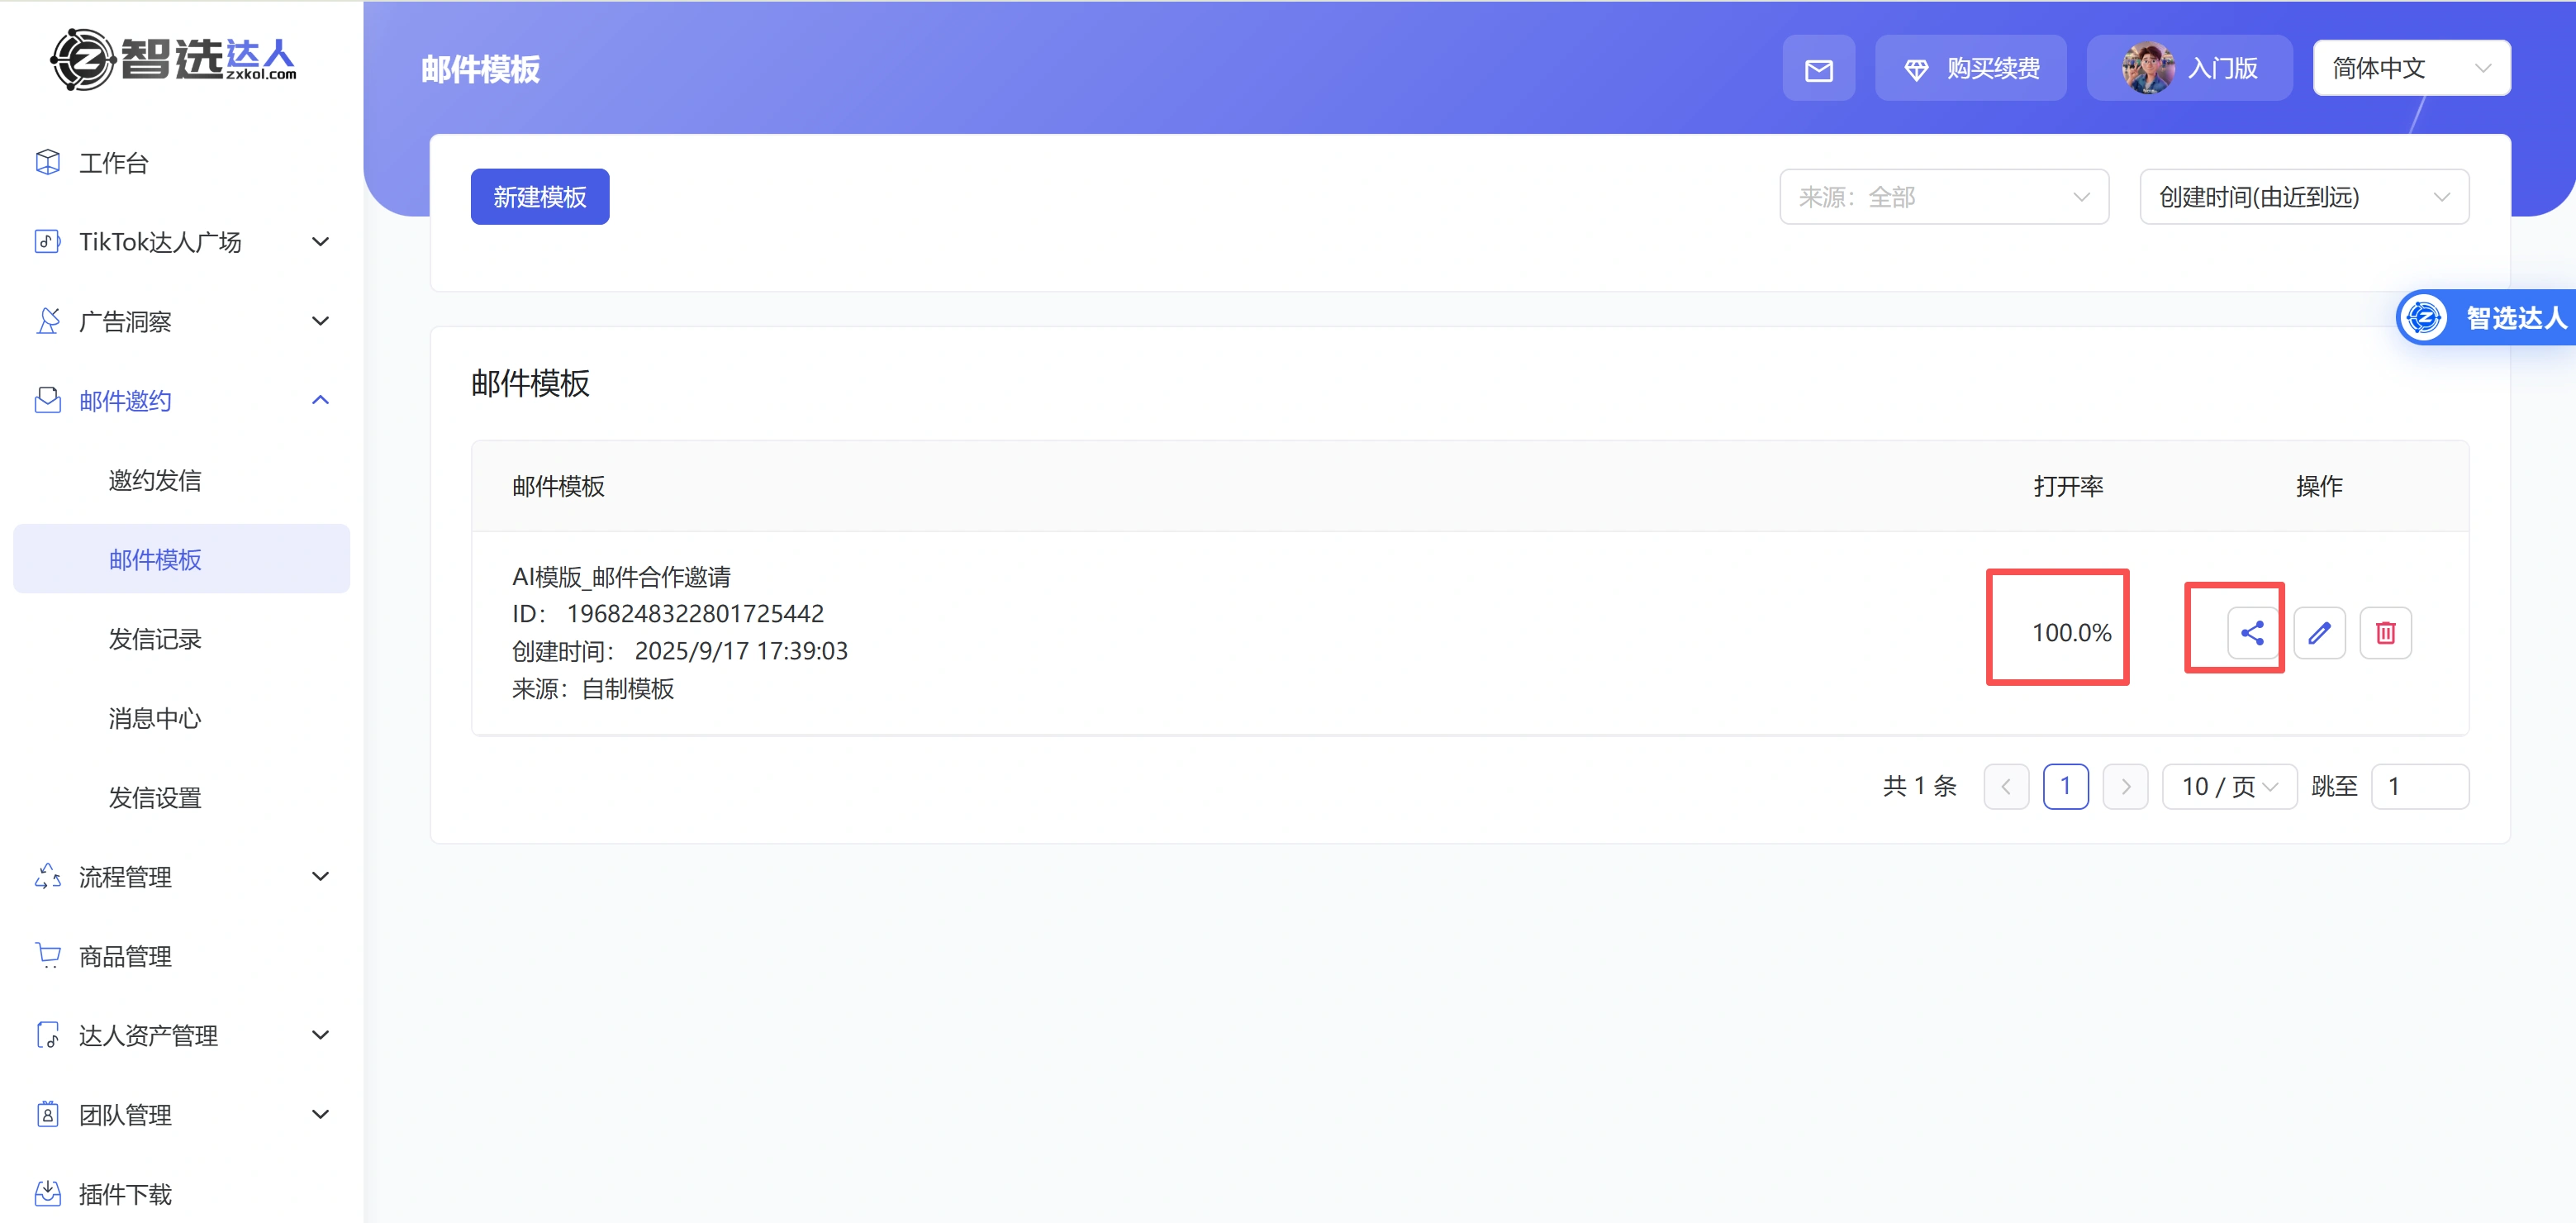Open the 来源: 全部 source filter dropdown
Screen dimensions: 2576x1223
[x=1943, y=197]
